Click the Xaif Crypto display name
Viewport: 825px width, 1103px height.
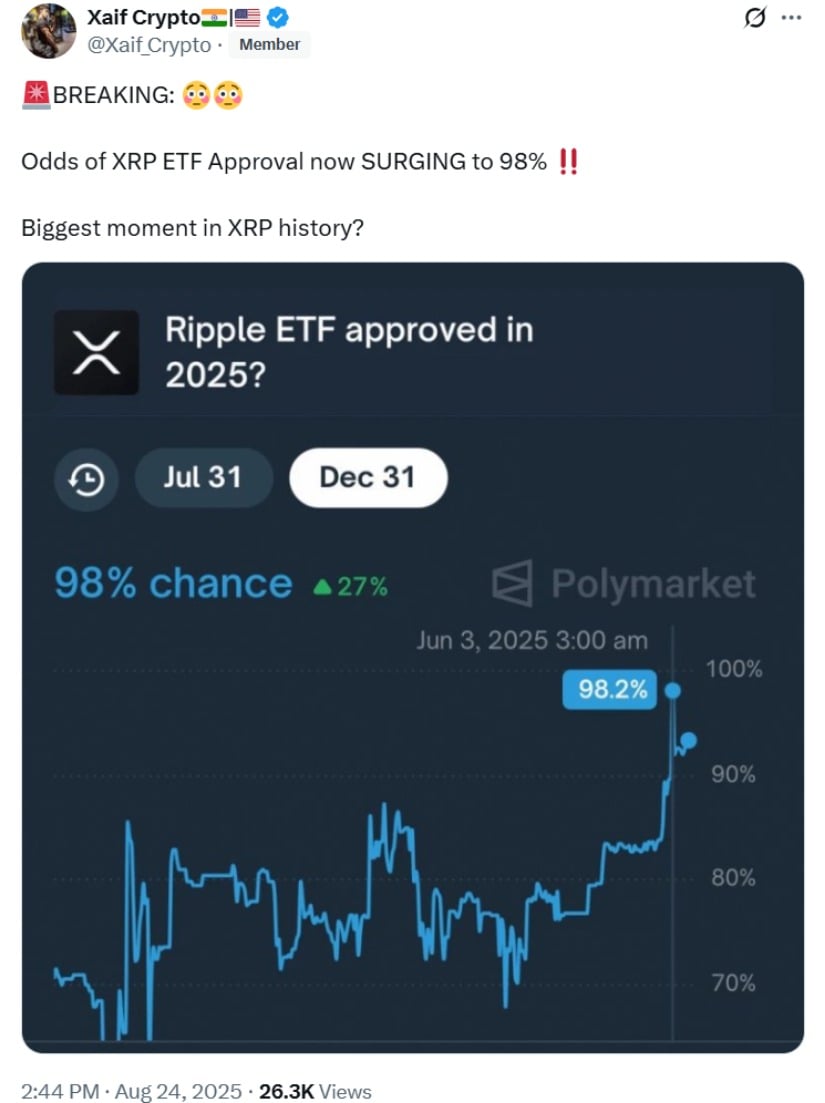coord(143,17)
